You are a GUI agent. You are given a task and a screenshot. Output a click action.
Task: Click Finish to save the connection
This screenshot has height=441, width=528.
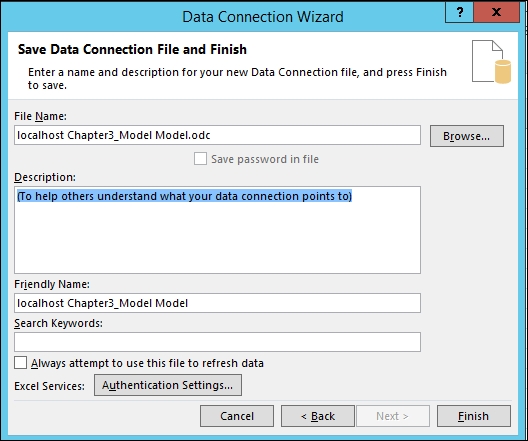(x=474, y=416)
